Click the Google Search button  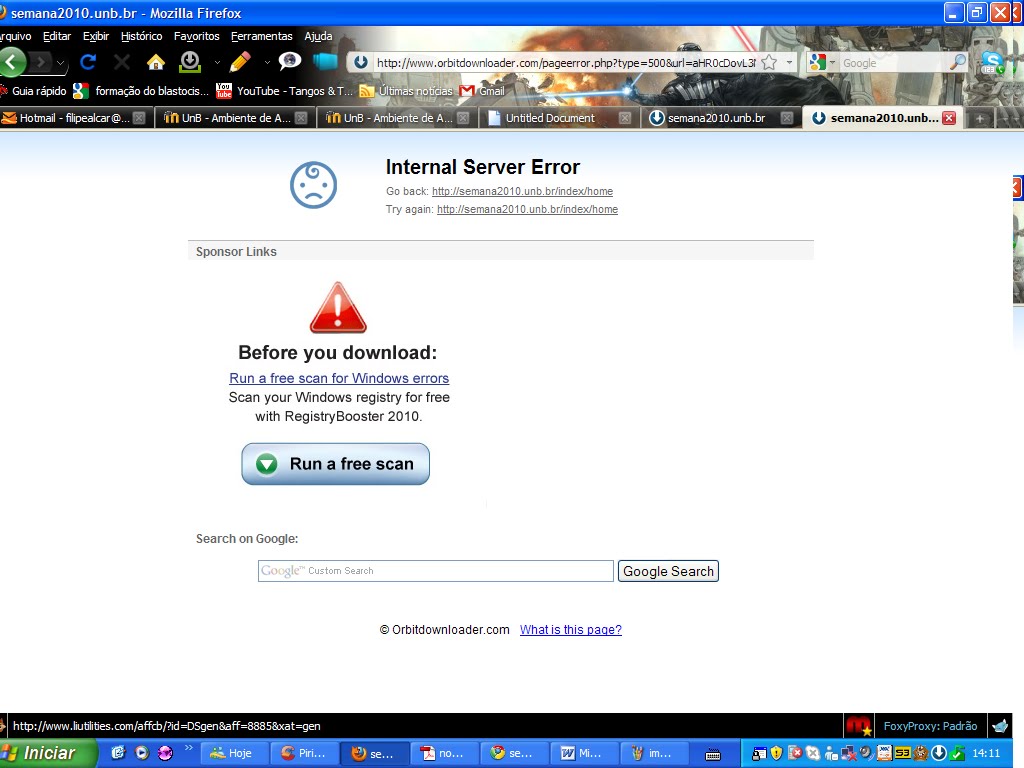click(668, 571)
